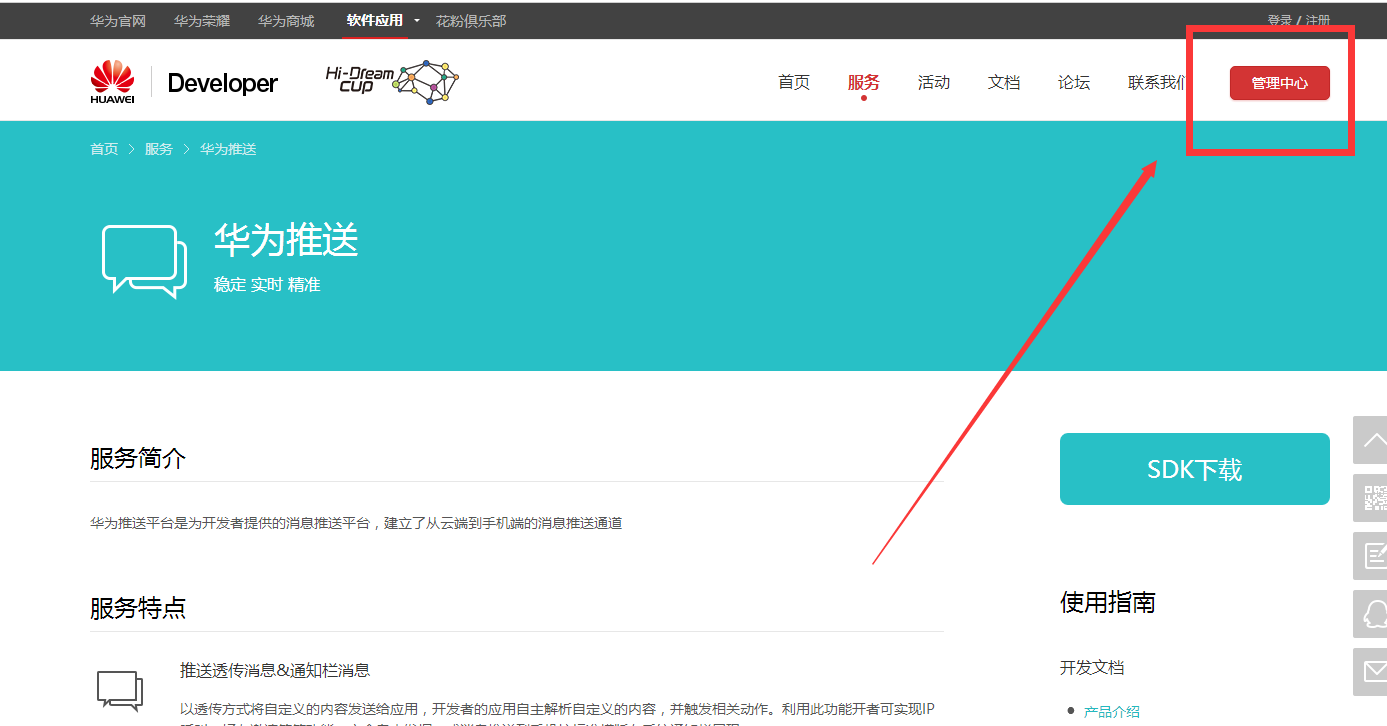The image size is (1387, 726).
Task: Open the 活动 navigation item
Action: click(x=933, y=83)
